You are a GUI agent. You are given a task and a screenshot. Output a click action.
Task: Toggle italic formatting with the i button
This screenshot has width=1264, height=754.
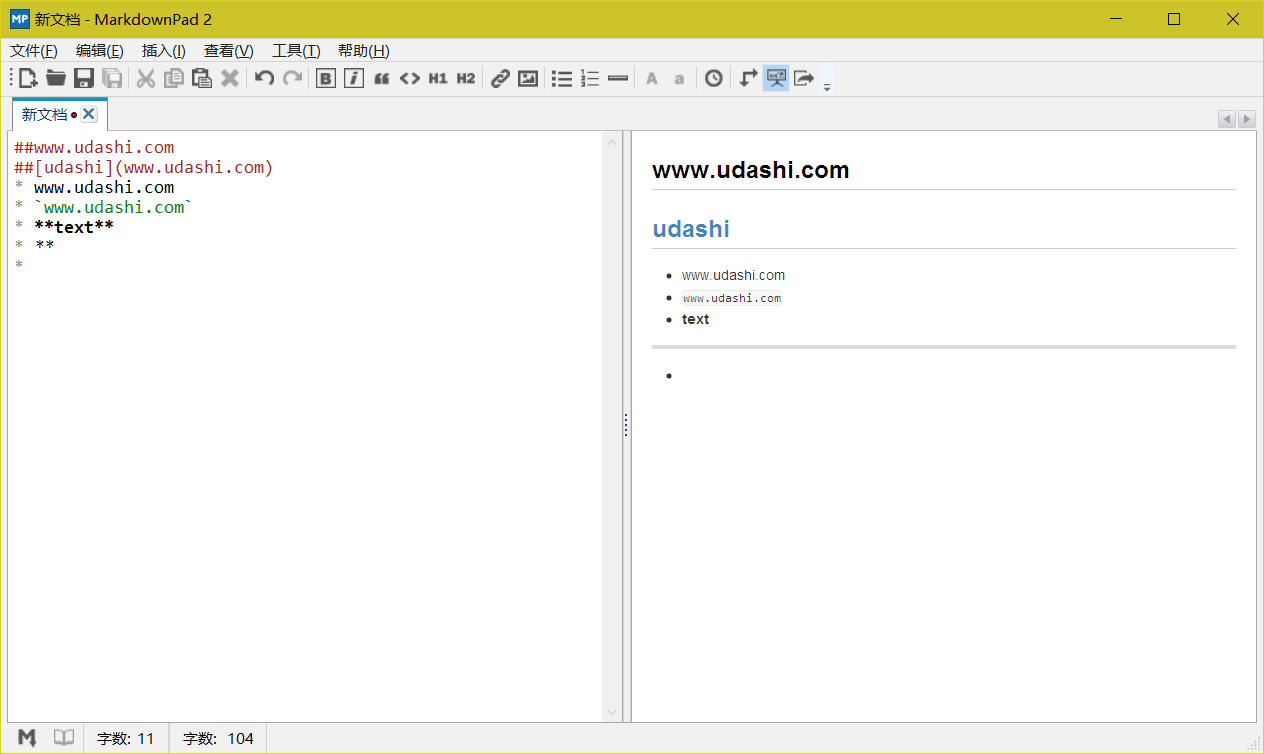click(353, 78)
